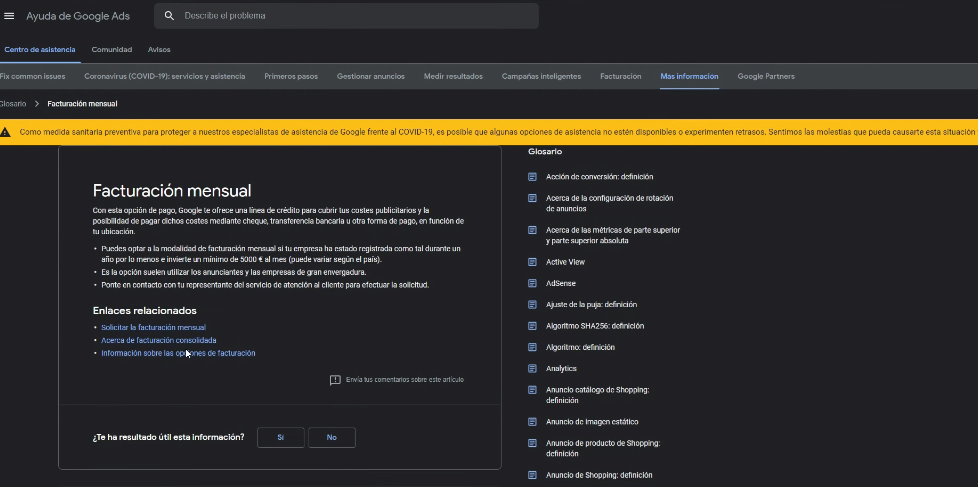This screenshot has width=978, height=487.
Task: Open the Primeros pasos menu
Action: click(x=291, y=76)
